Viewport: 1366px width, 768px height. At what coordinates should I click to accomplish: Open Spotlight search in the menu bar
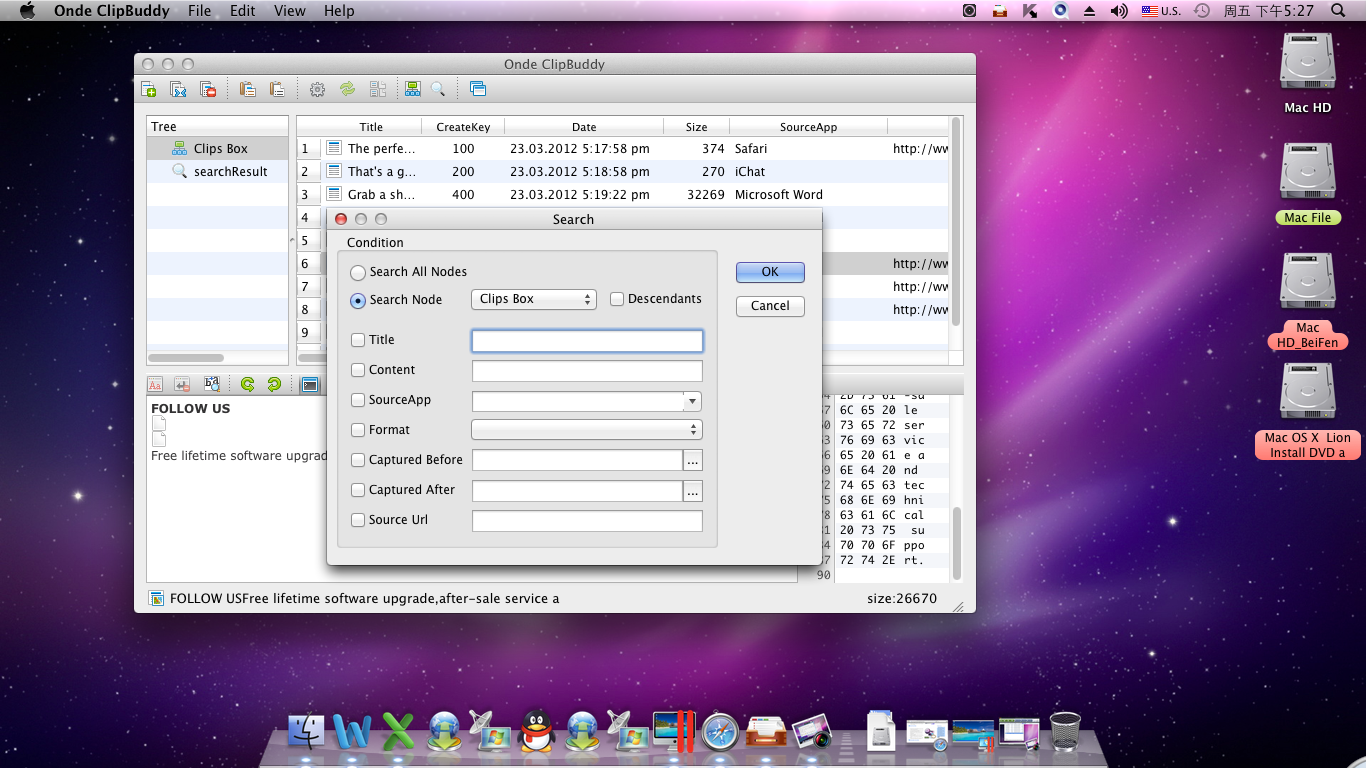pos(1338,11)
